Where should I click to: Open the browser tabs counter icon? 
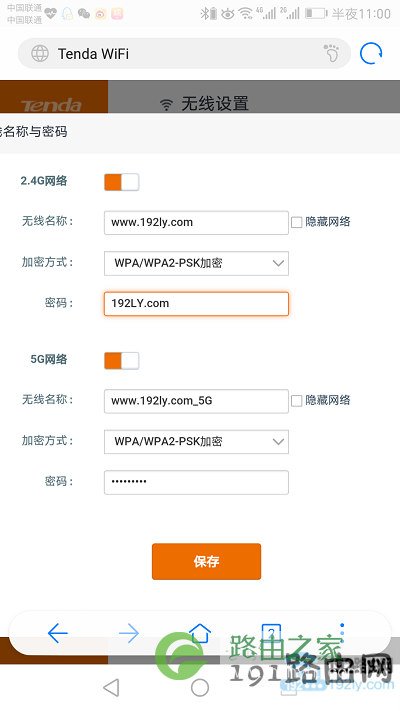[x=271, y=632]
